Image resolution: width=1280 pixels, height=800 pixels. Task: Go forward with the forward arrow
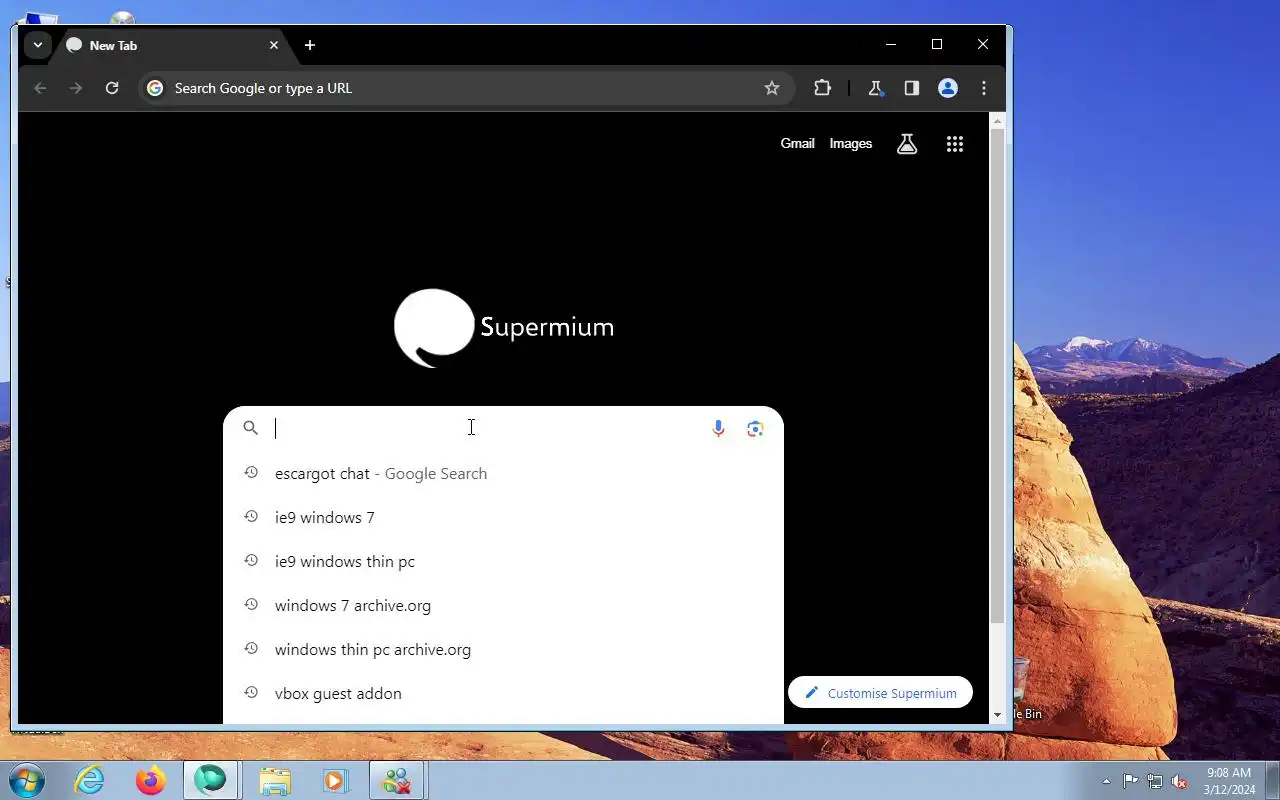(76, 88)
